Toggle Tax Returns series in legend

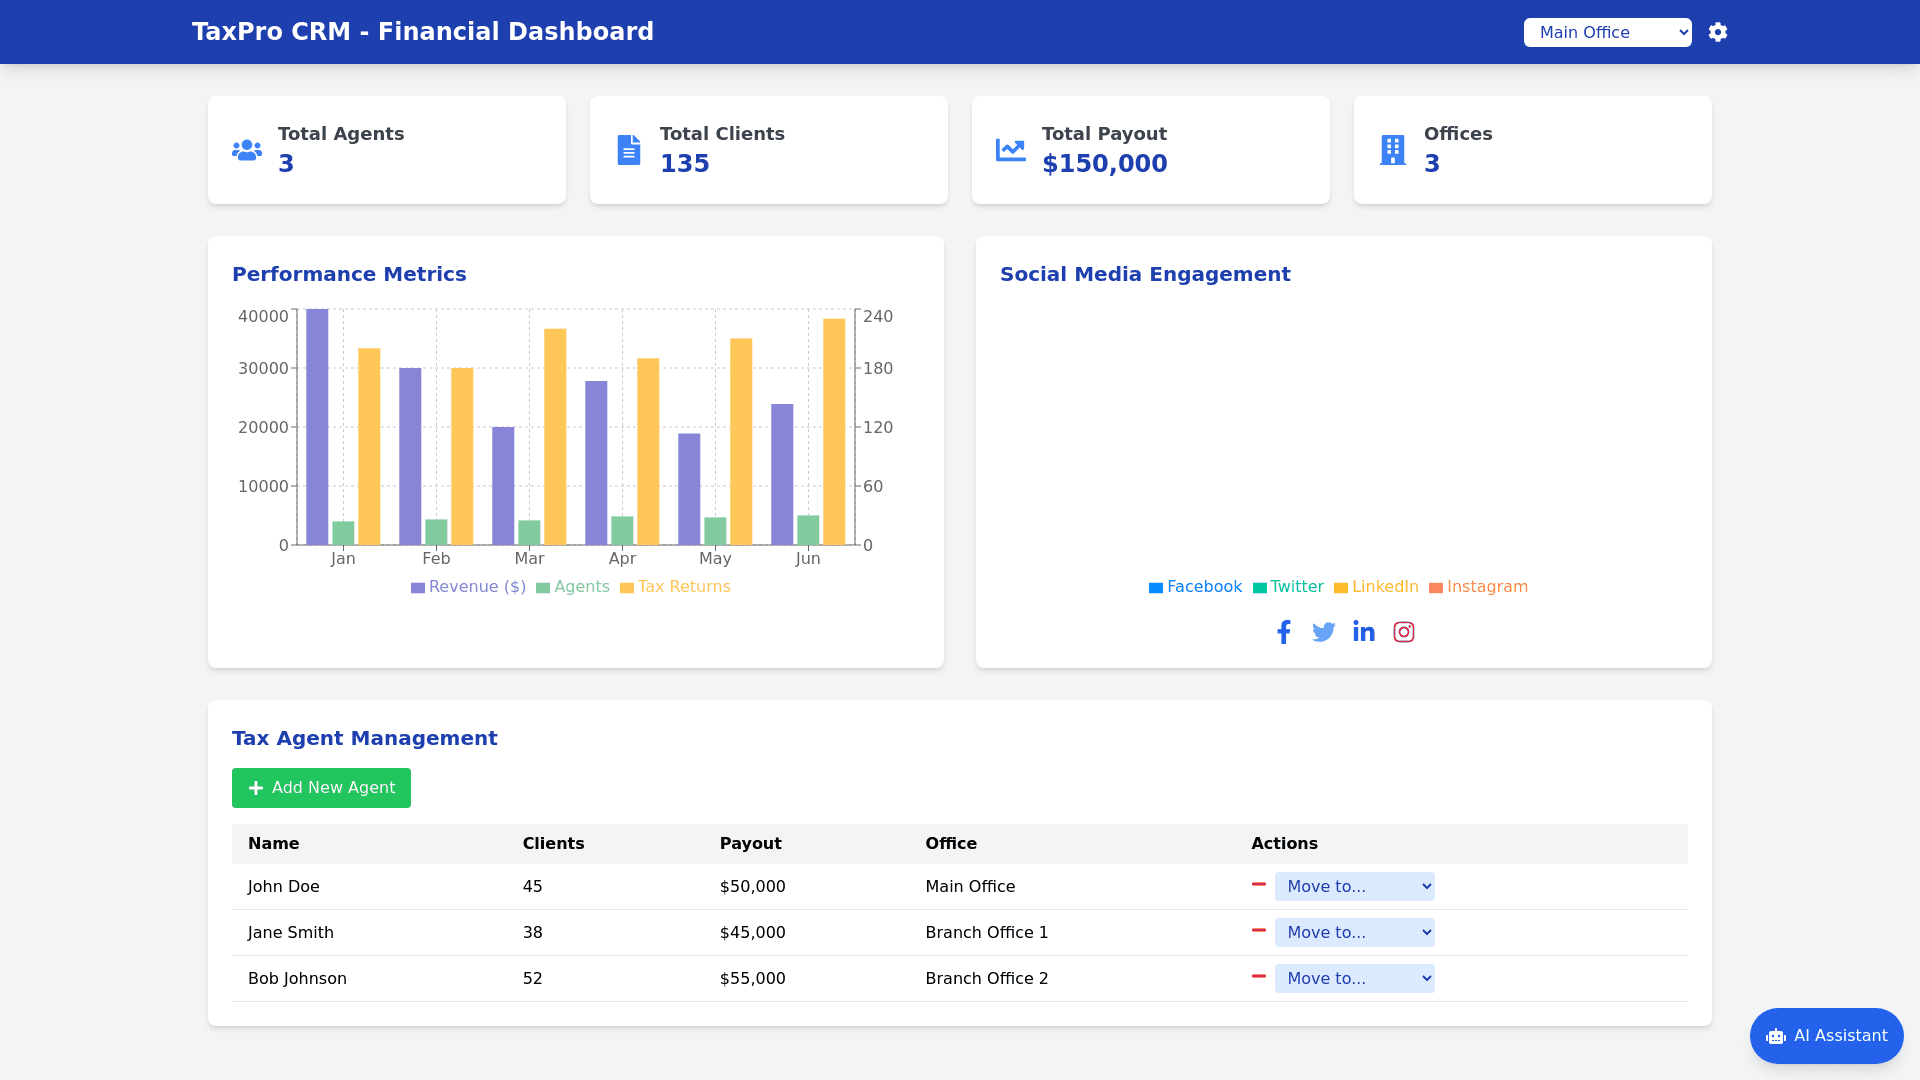[x=675, y=587]
